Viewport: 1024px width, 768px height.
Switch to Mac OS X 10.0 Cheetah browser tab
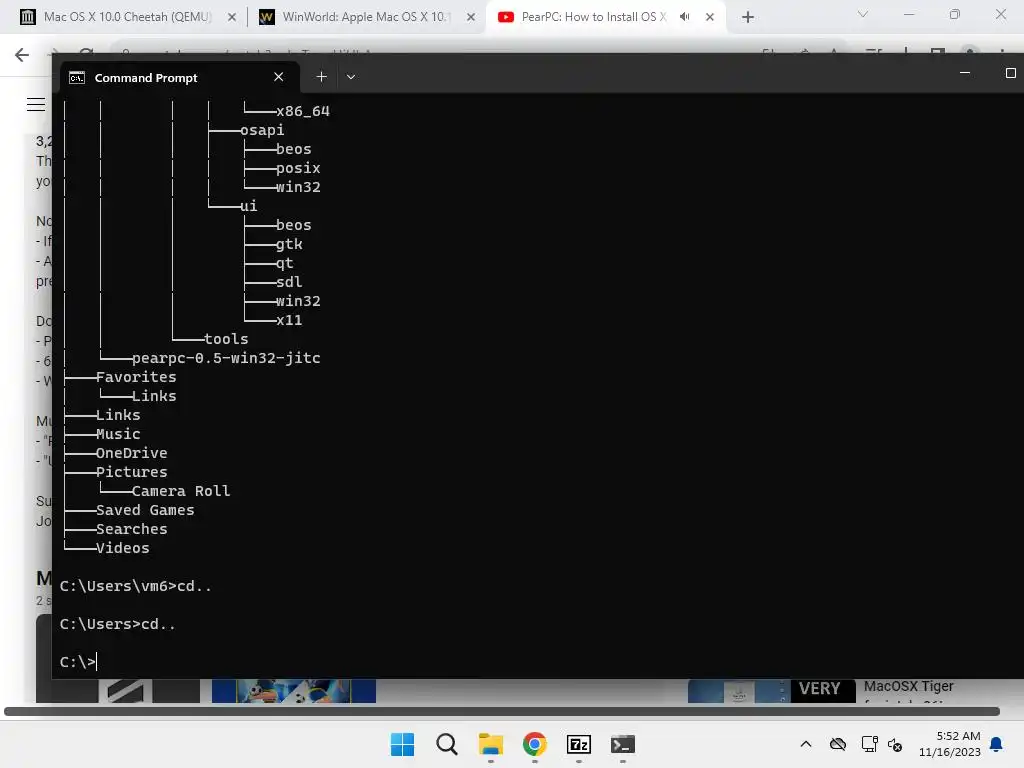click(129, 17)
